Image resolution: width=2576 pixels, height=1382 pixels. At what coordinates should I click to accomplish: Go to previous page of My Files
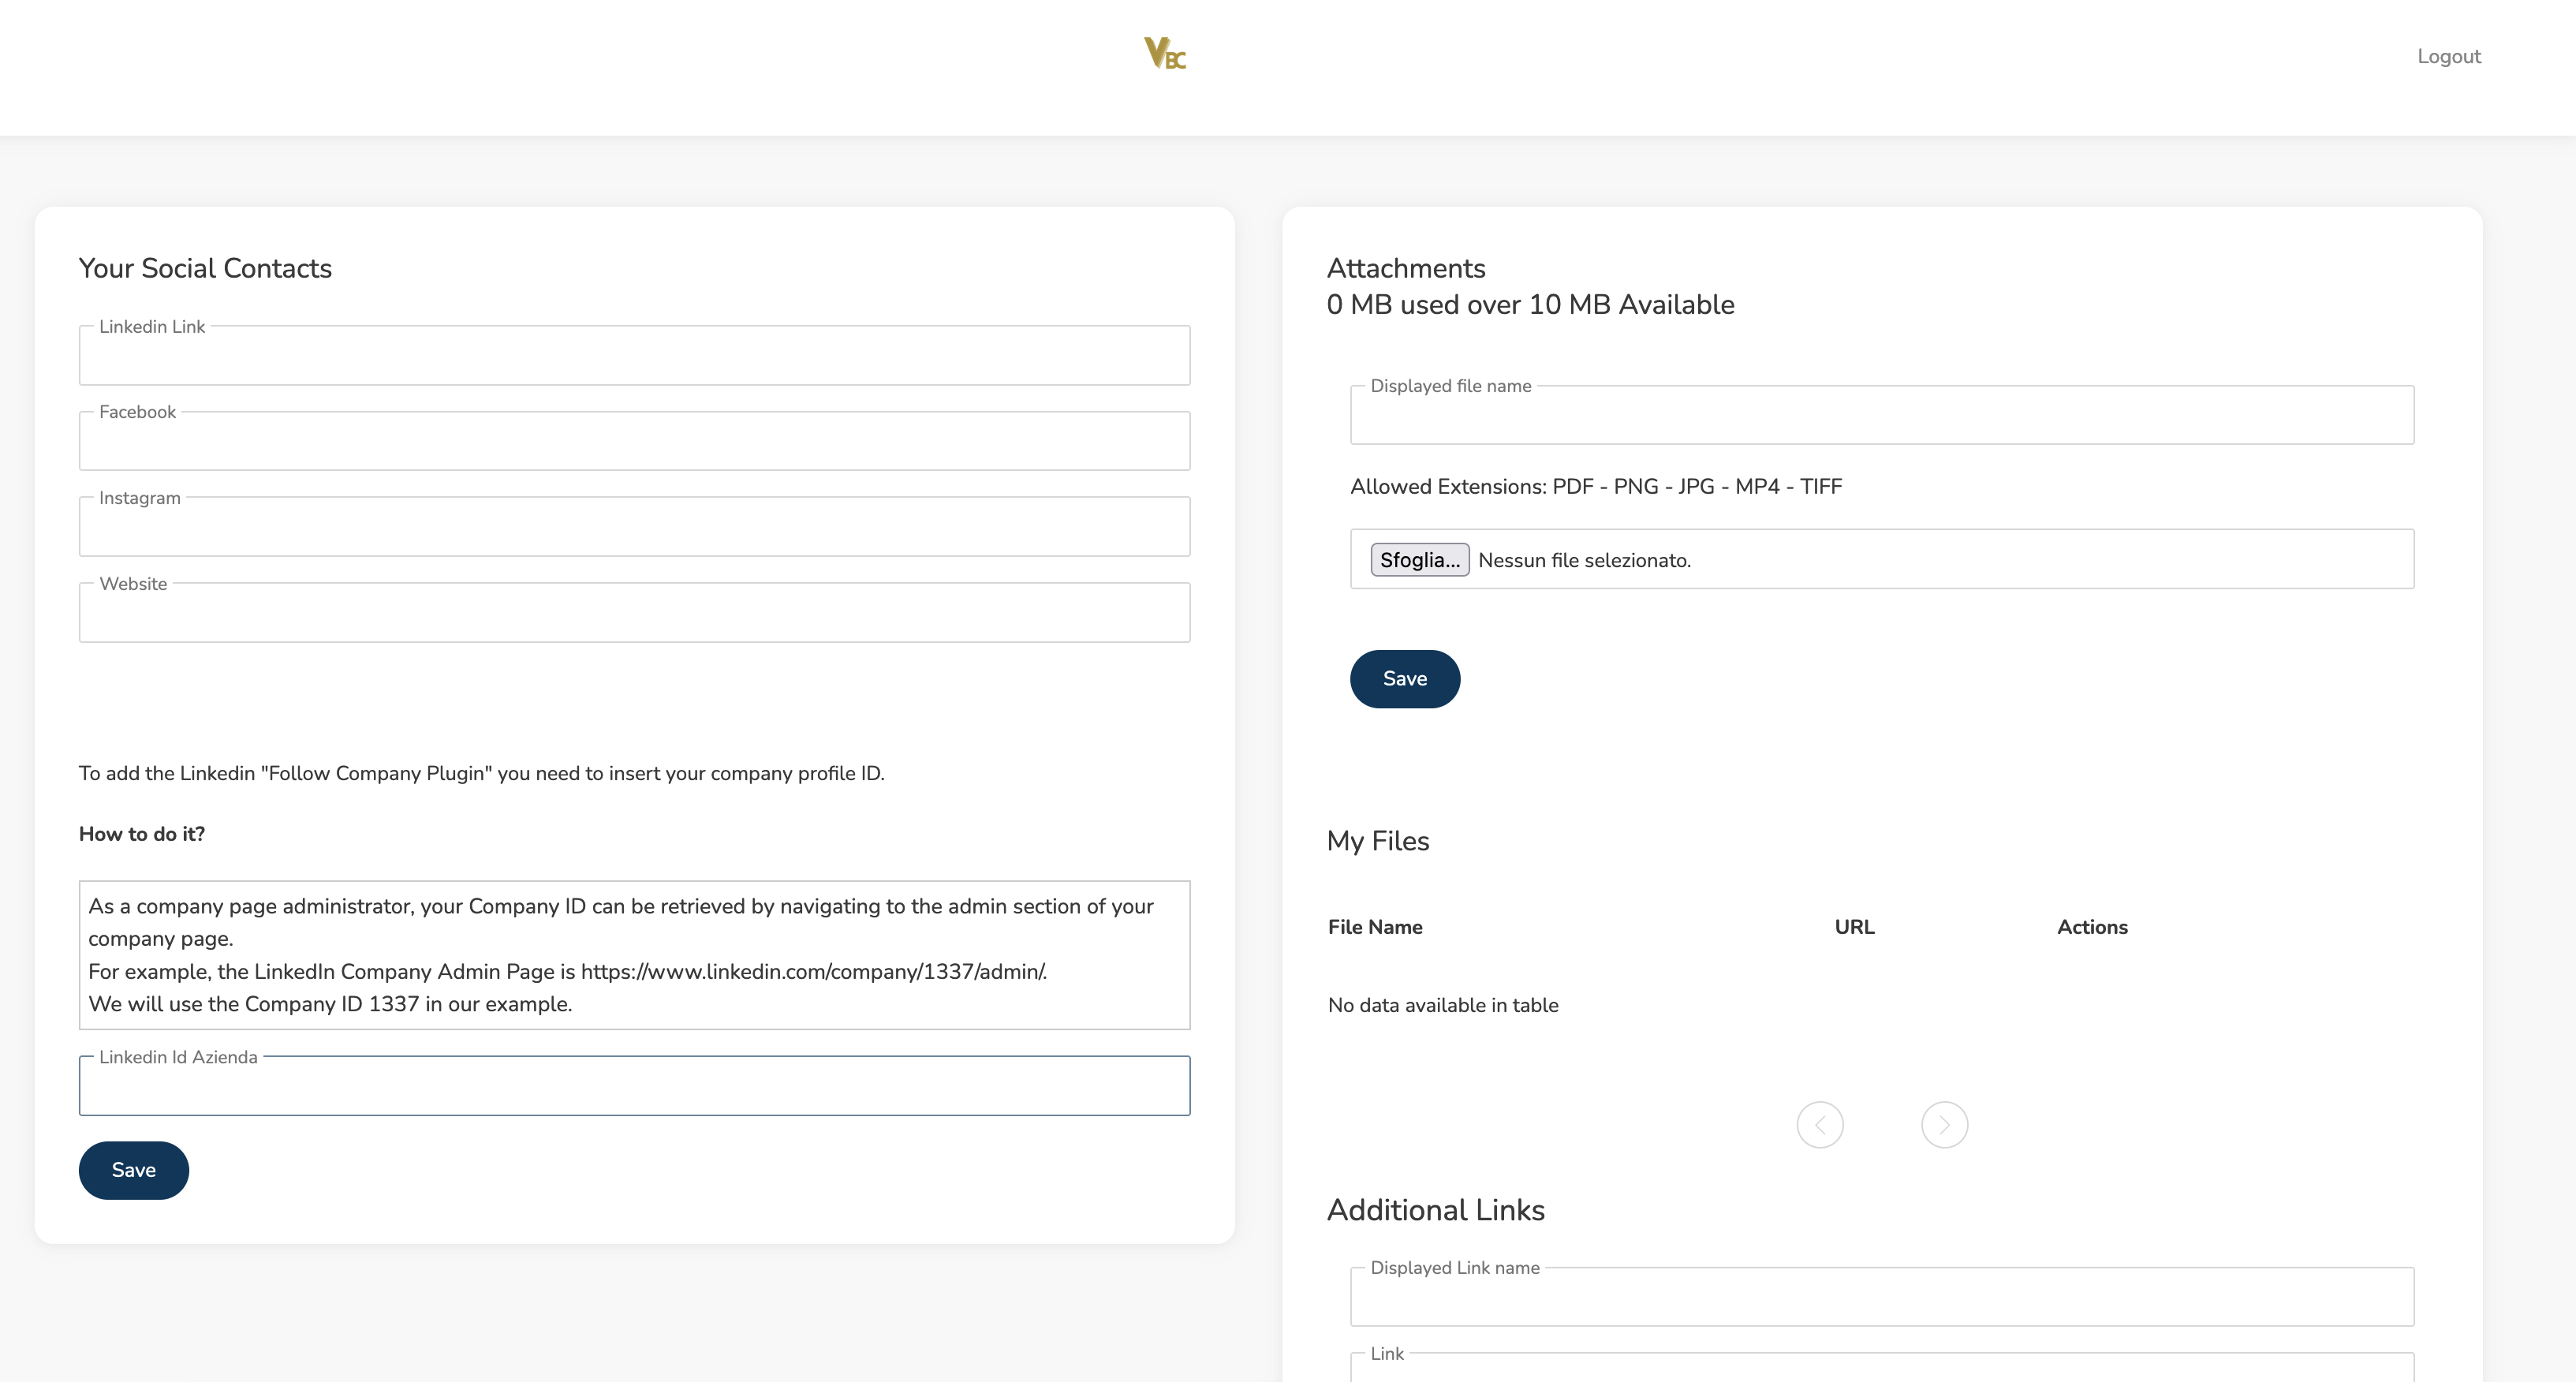(x=1819, y=1125)
